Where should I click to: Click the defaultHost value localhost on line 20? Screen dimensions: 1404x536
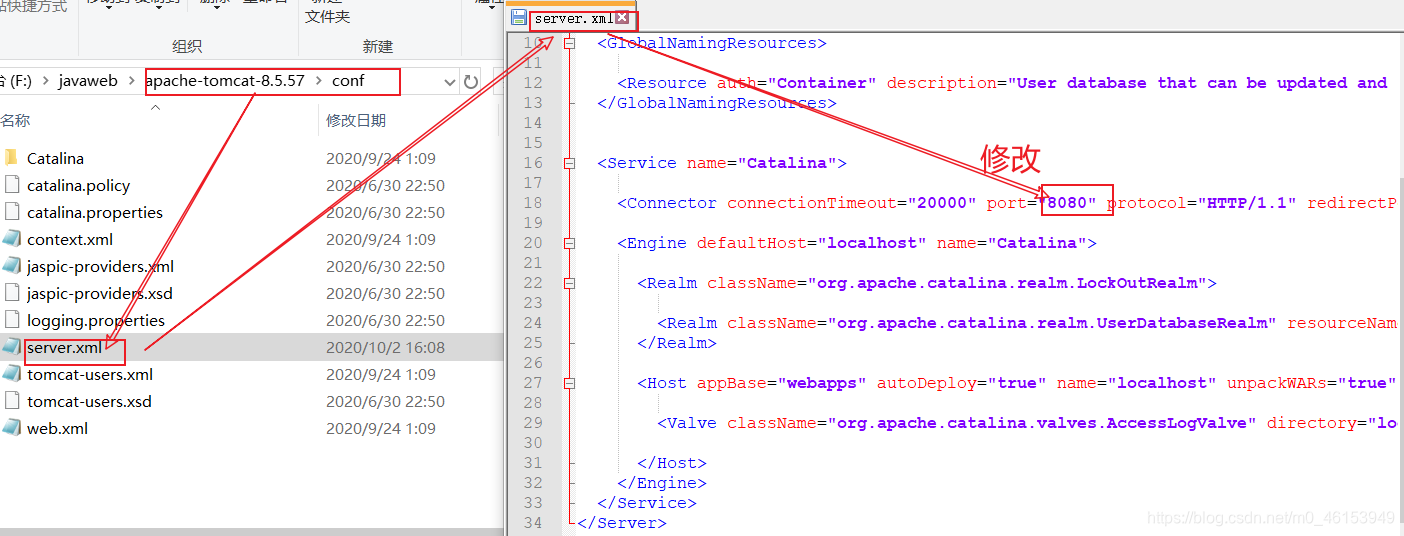871,243
